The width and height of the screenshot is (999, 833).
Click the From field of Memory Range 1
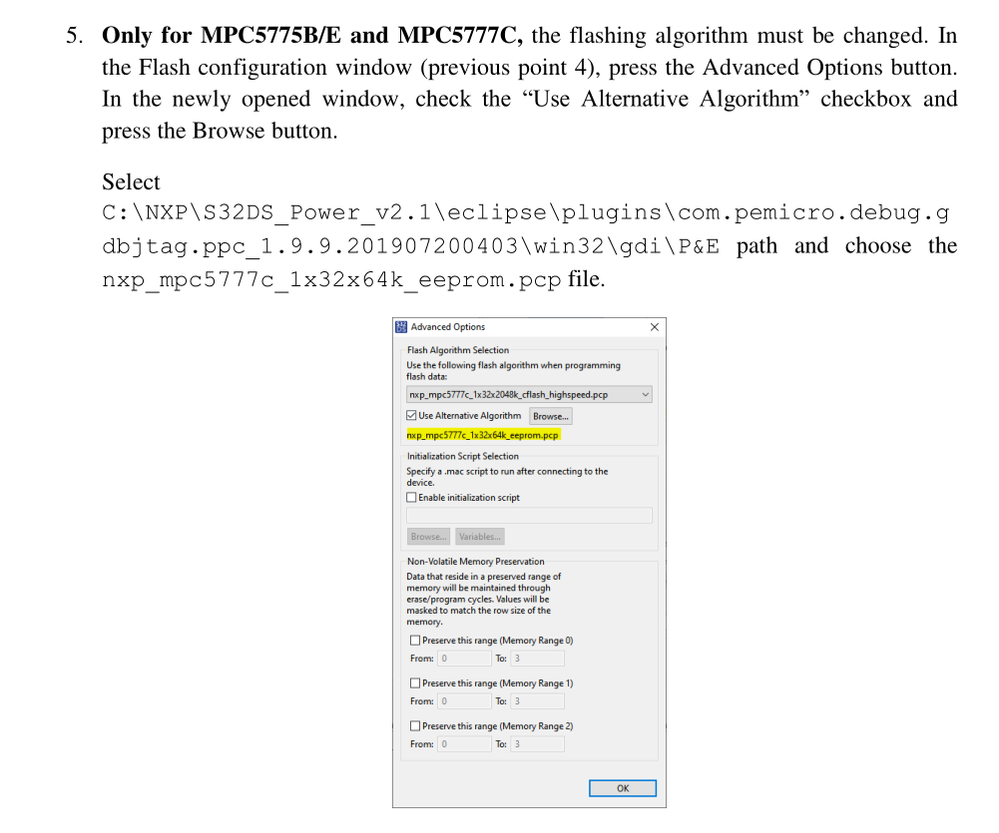[464, 701]
